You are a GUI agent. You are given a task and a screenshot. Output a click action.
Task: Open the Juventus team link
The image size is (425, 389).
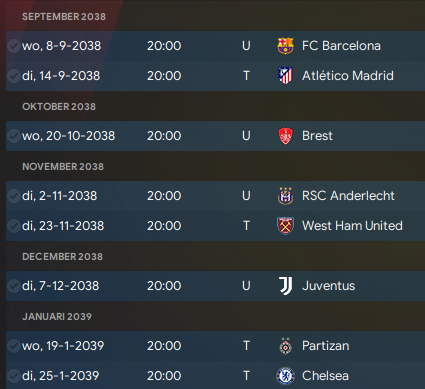point(328,286)
